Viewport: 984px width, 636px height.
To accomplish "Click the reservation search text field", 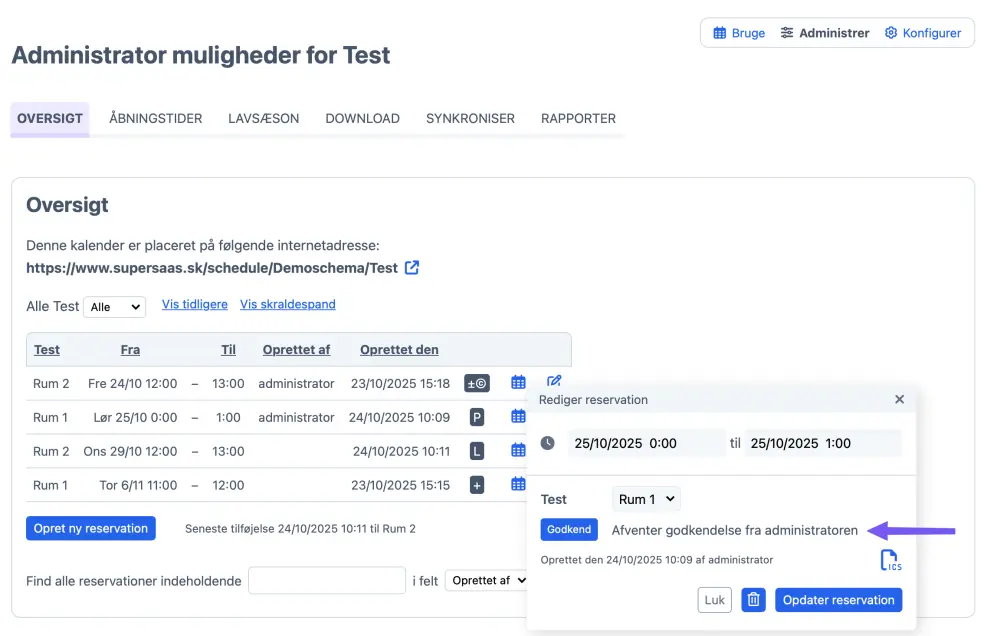I will (x=326, y=580).
